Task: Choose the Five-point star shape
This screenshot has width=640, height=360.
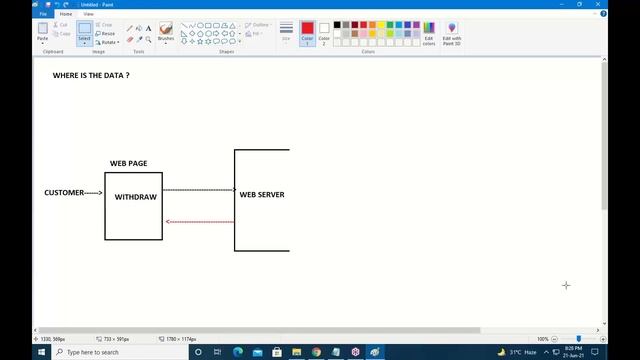Action: pyautogui.click(x=200, y=41)
